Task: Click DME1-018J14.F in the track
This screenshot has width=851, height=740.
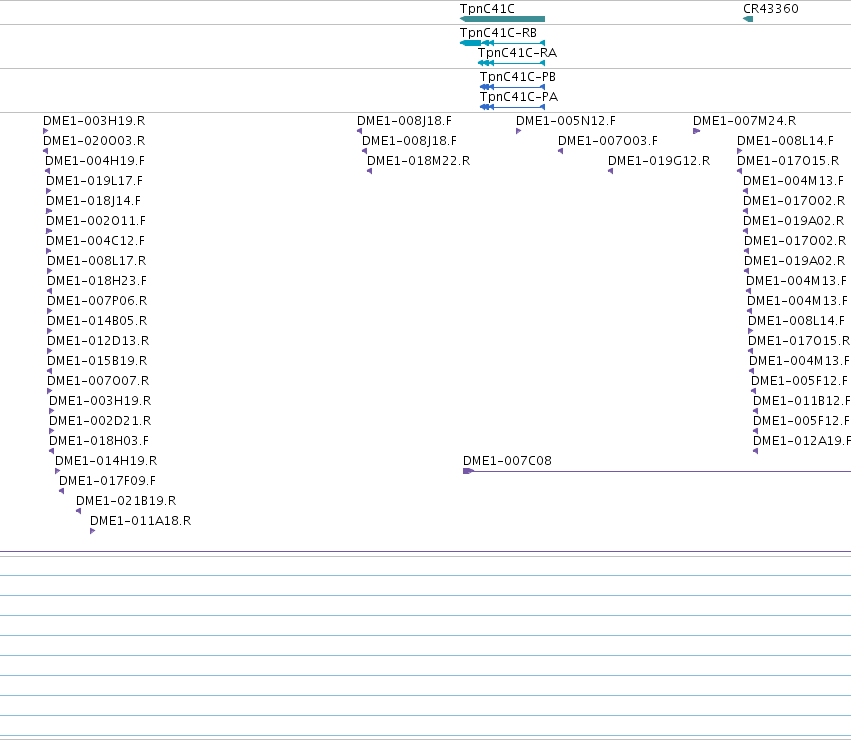Action: click(93, 201)
